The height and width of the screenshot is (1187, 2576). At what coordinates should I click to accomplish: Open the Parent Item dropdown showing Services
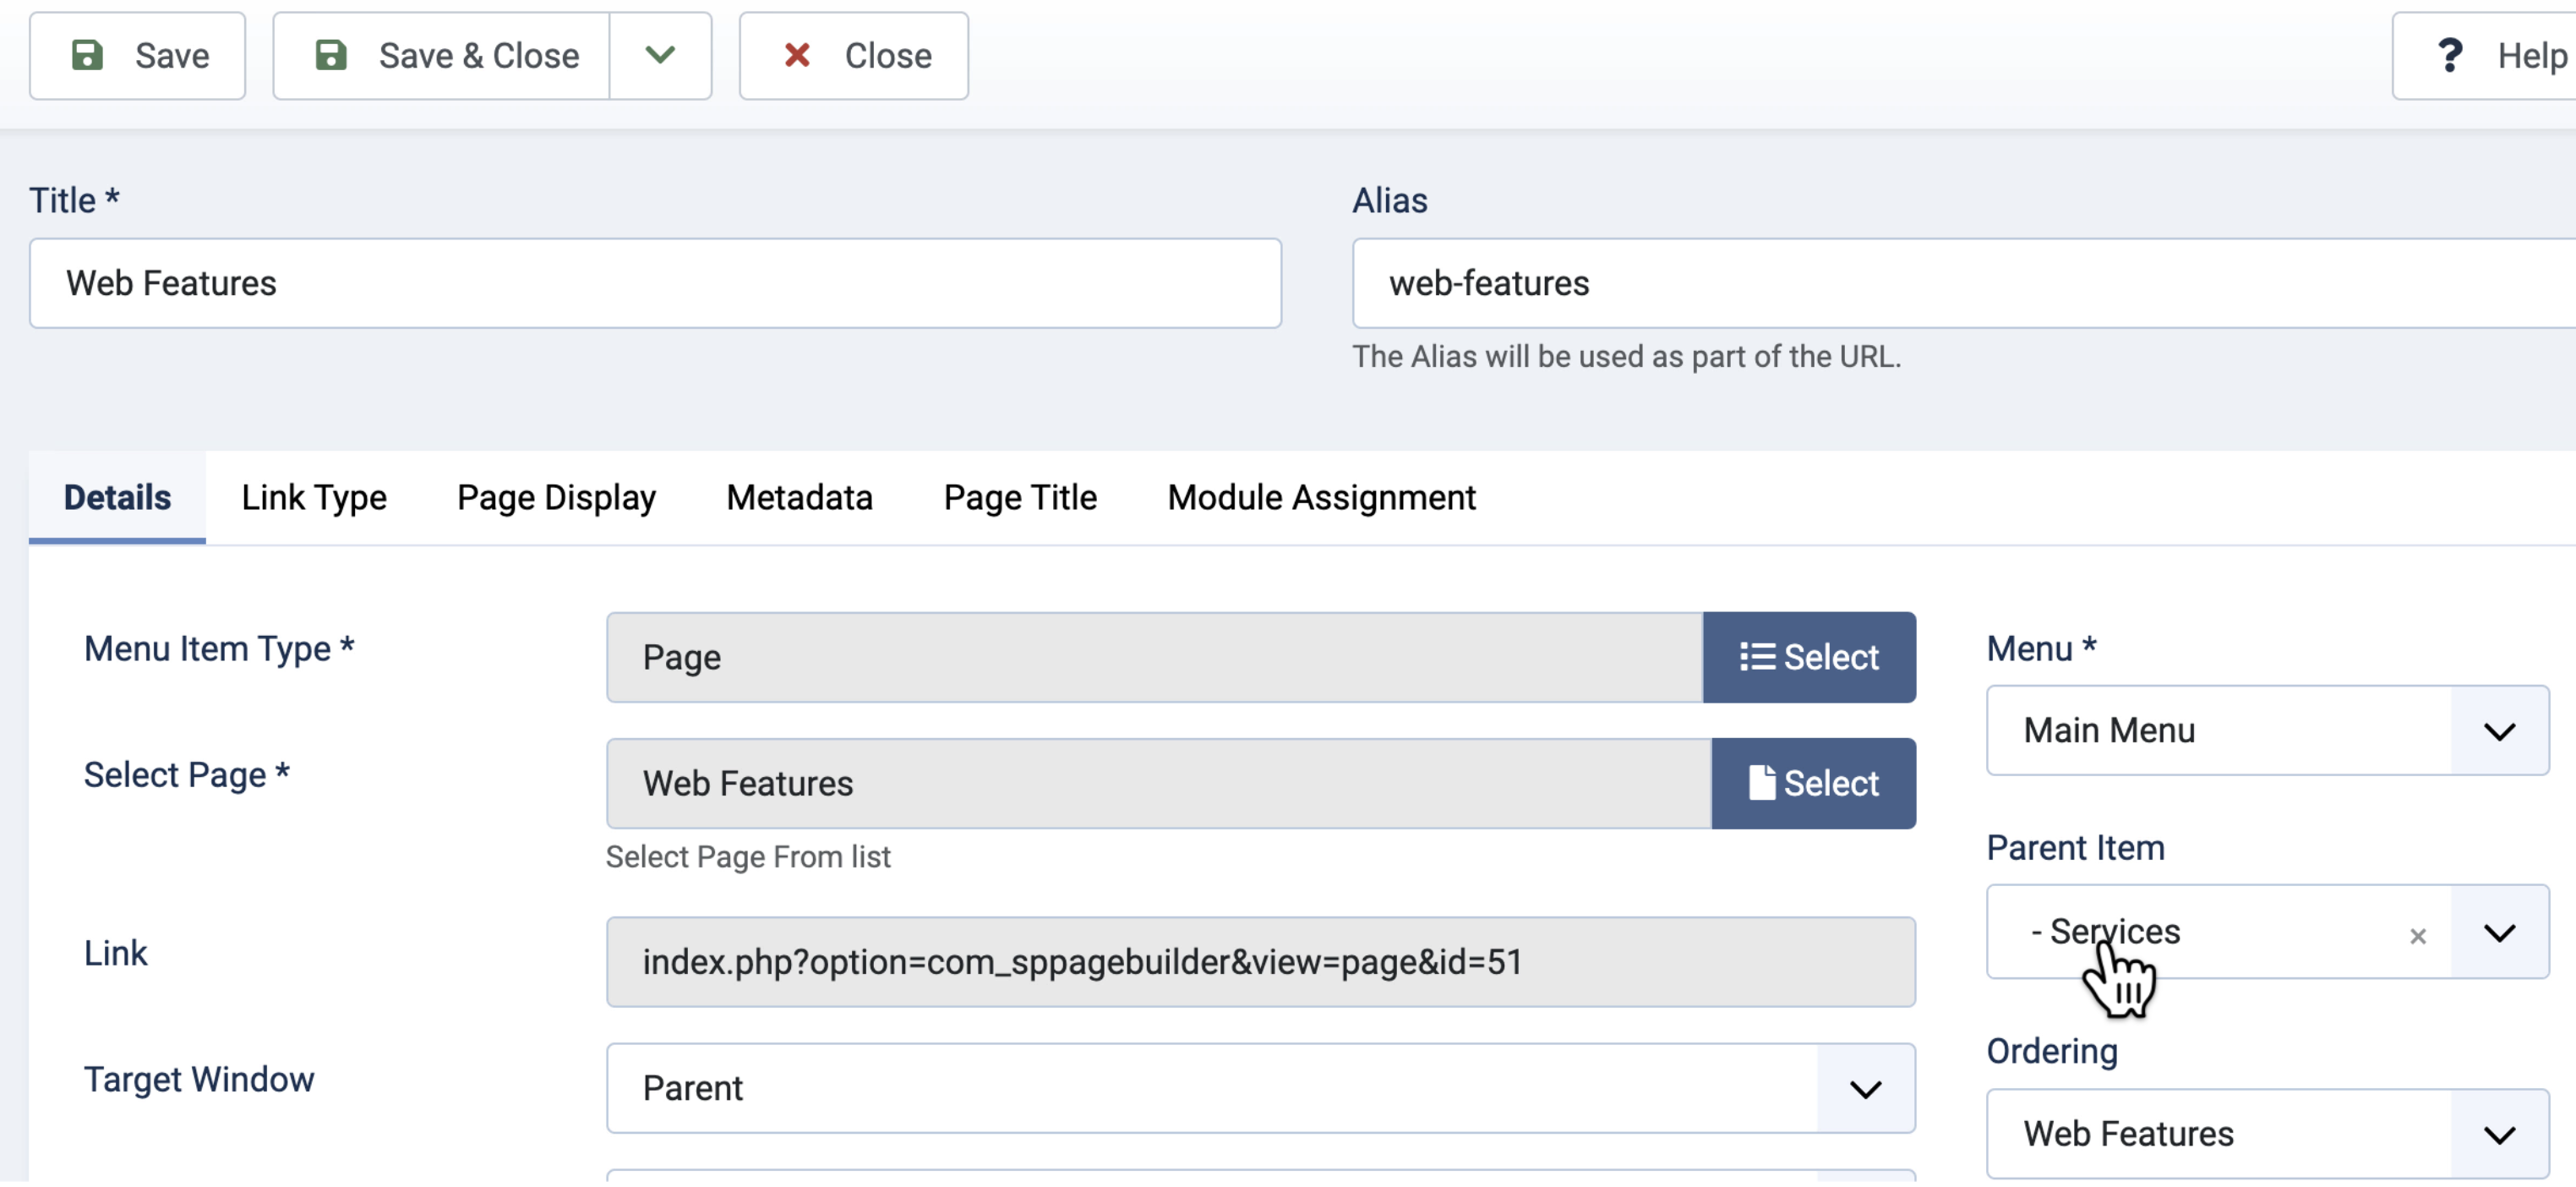[x=2267, y=931]
